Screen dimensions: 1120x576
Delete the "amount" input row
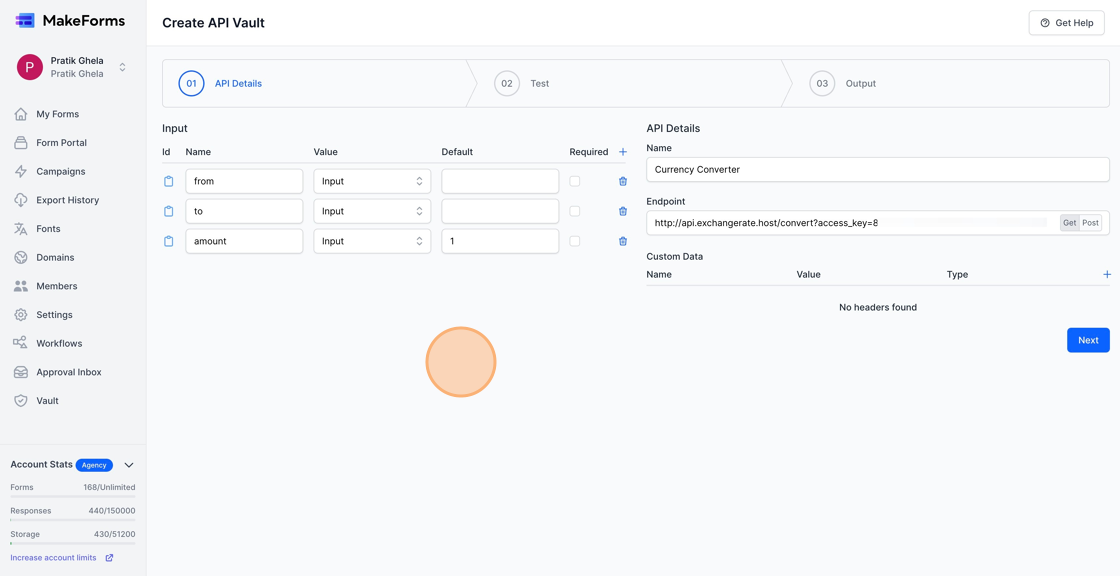click(x=623, y=241)
